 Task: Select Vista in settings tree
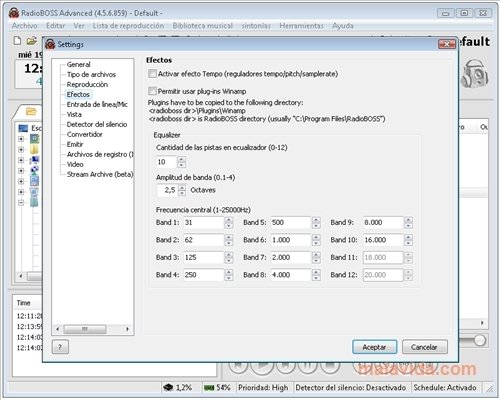click(x=74, y=114)
